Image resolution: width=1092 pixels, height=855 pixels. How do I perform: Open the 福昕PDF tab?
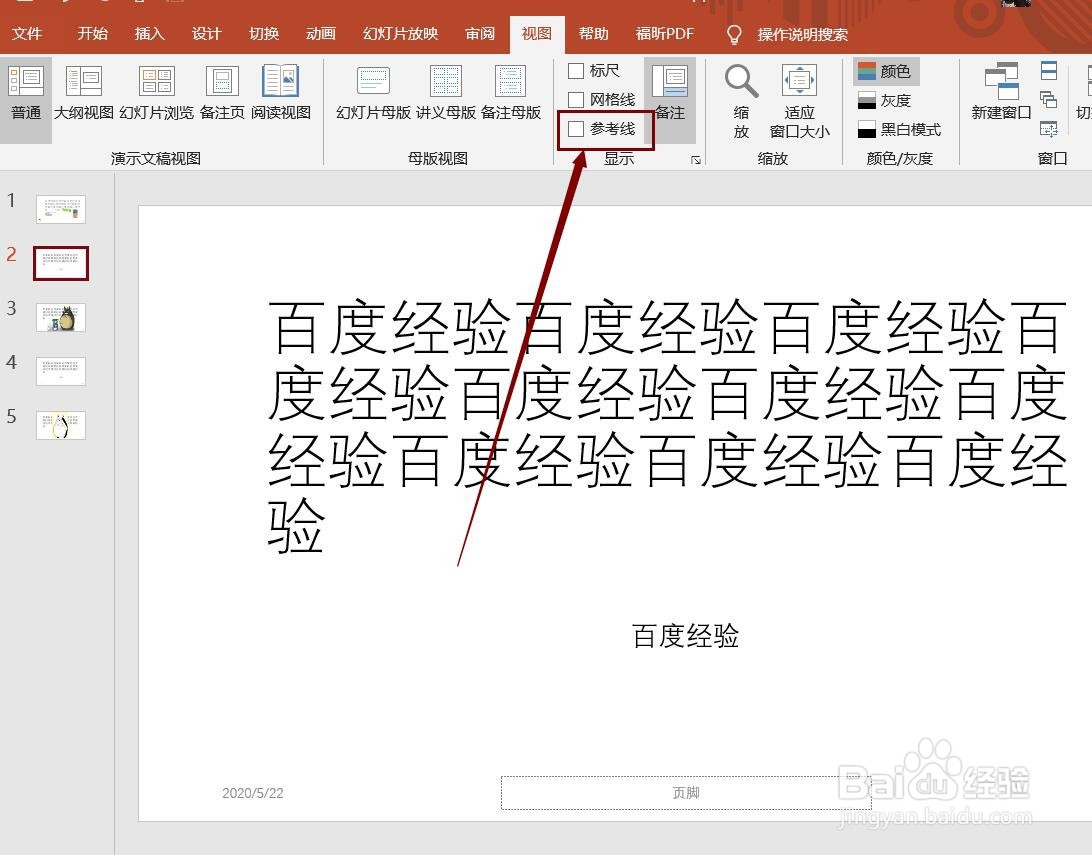pyautogui.click(x=665, y=33)
